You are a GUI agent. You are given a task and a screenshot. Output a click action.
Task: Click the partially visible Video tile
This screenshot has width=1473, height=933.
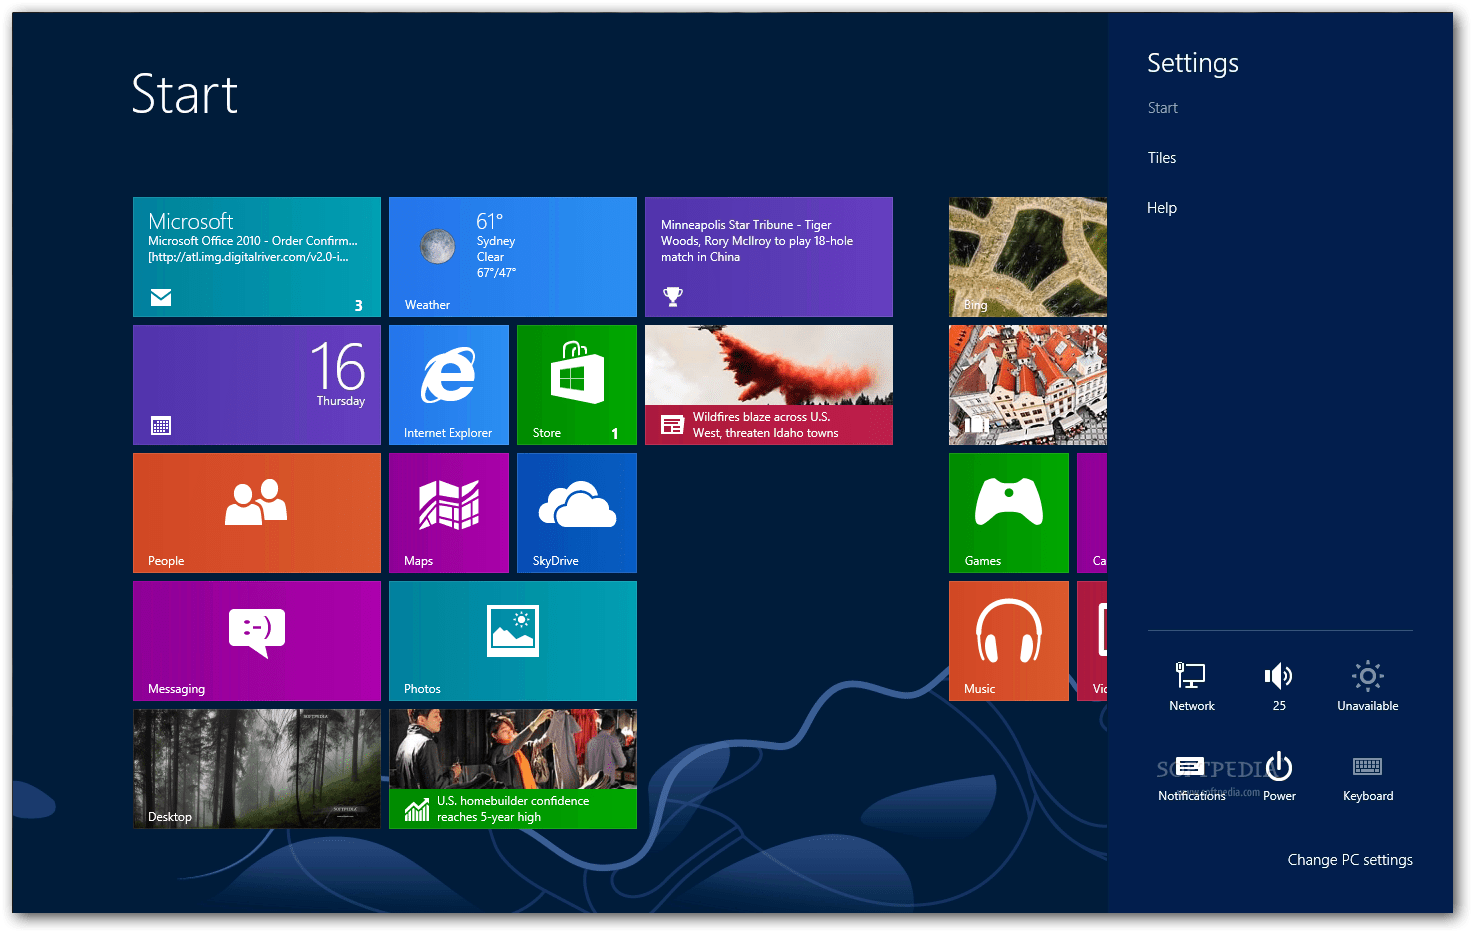(1092, 641)
